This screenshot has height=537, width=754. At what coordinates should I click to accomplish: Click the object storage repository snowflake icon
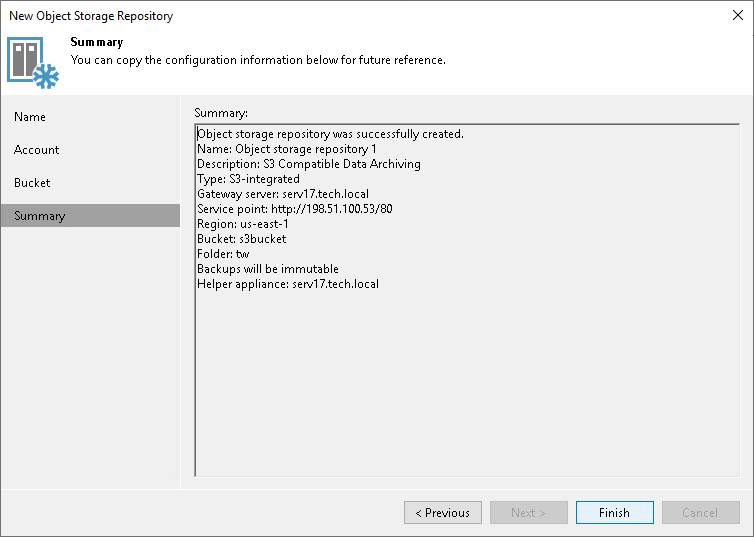(33, 62)
